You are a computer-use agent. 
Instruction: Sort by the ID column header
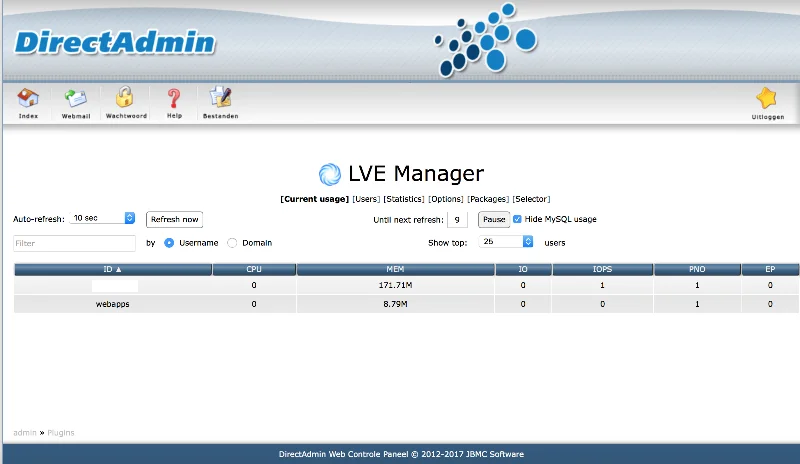[113, 270]
